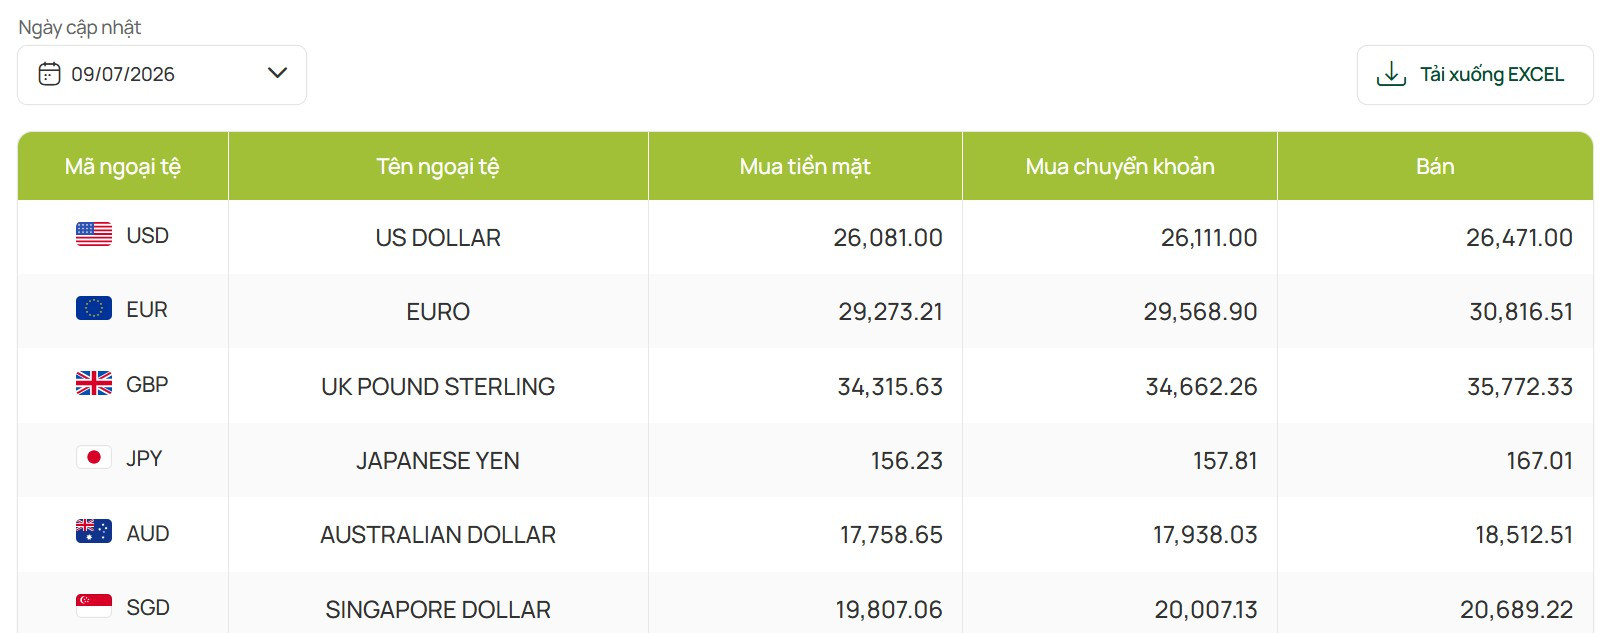Click the EUR currency code label

(x=147, y=310)
